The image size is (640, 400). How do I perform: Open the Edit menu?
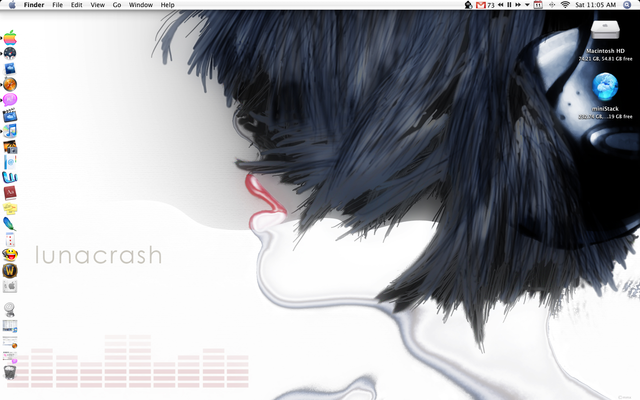click(76, 5)
